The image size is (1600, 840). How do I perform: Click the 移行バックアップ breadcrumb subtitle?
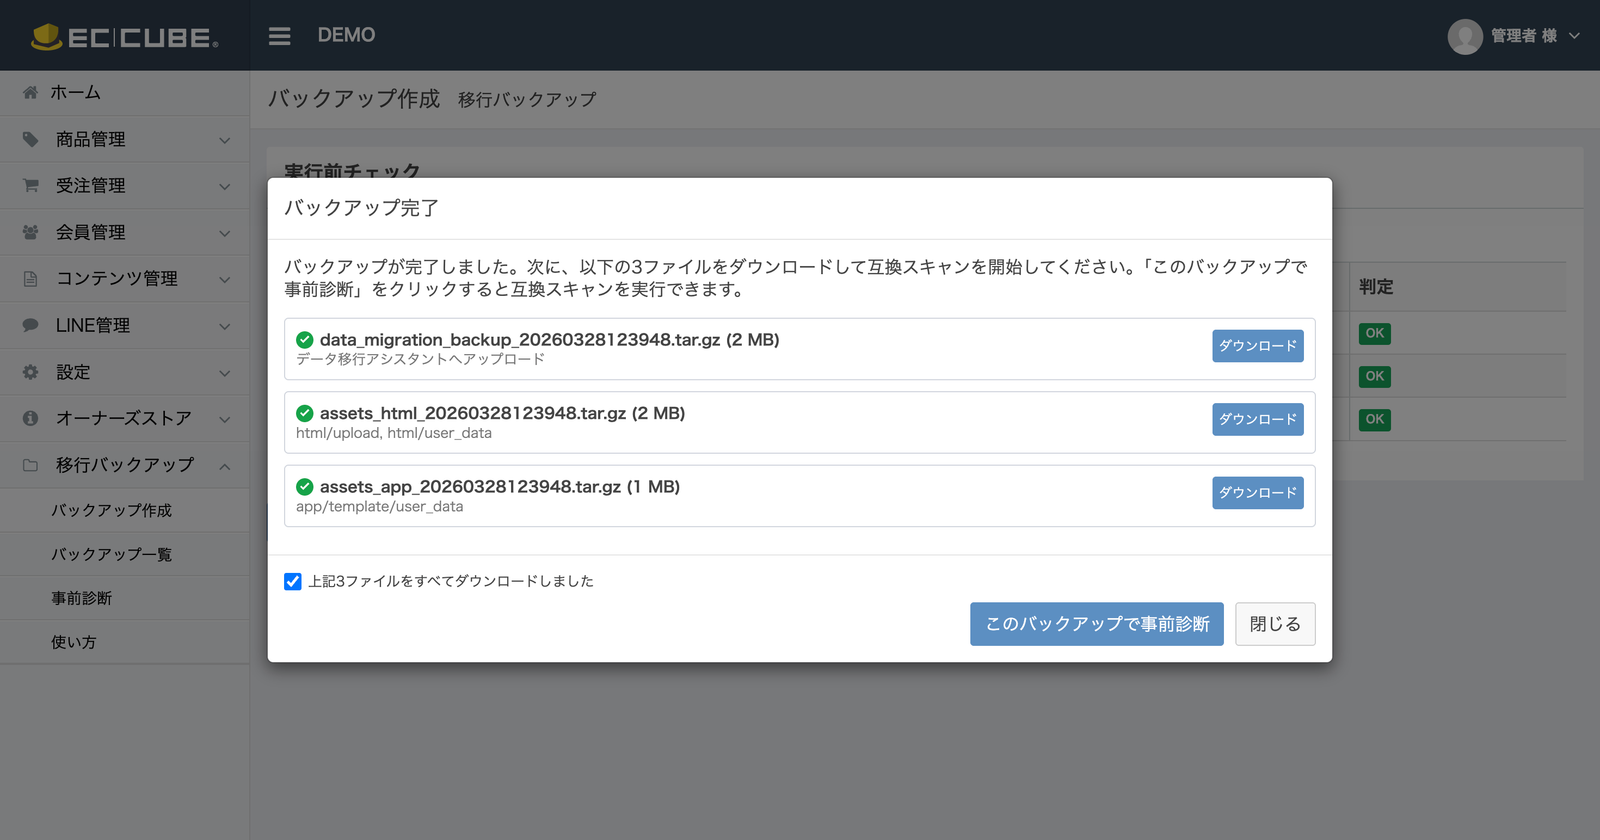pyautogui.click(x=527, y=100)
